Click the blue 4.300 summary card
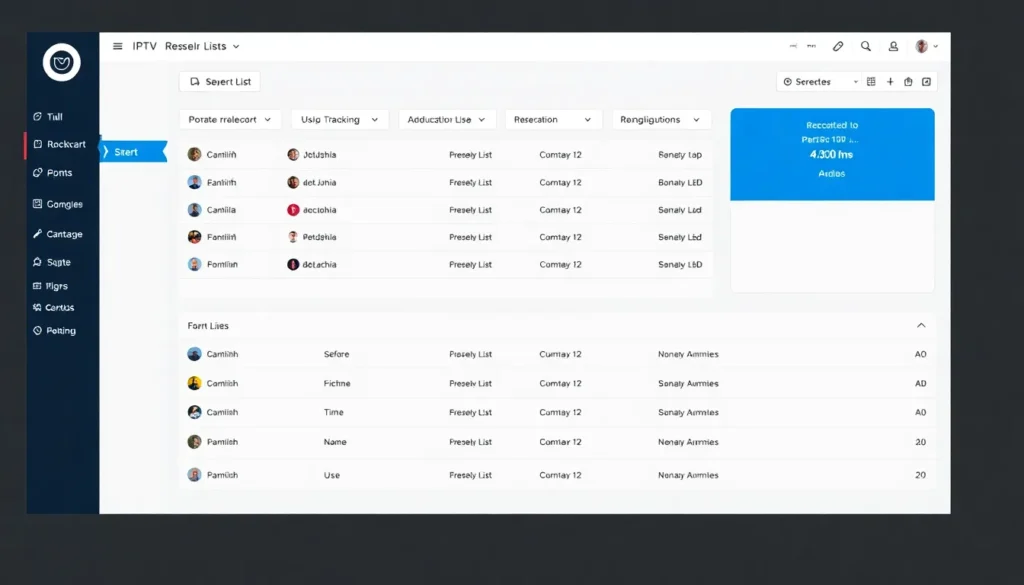 (x=832, y=154)
